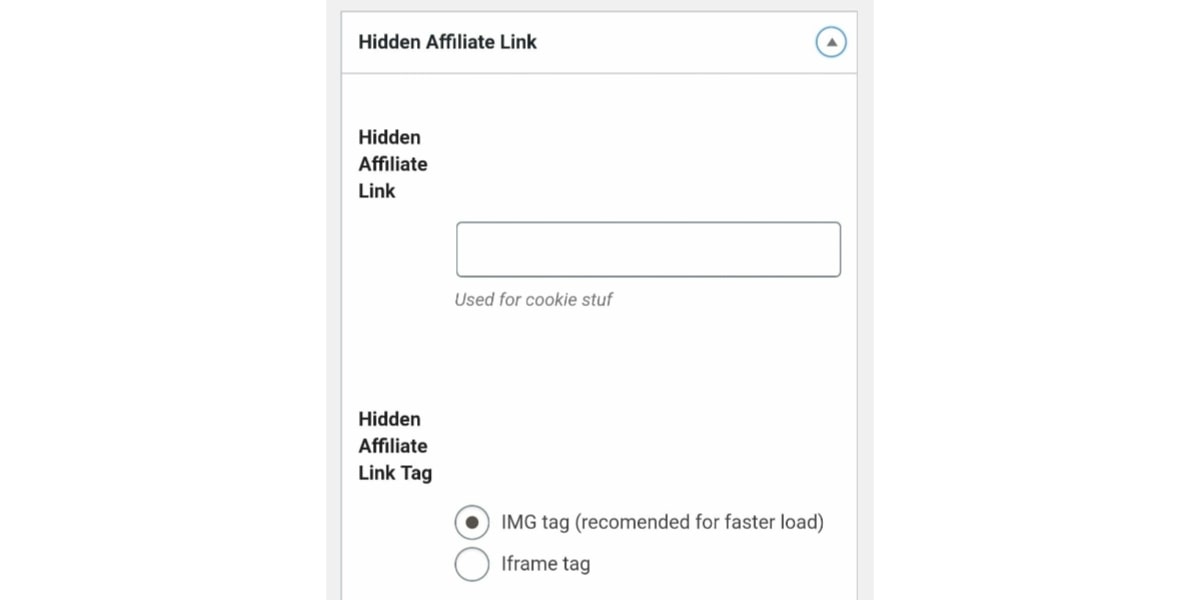Click the gray margin left of the panel
The height and width of the screenshot is (600, 1200).
[334, 300]
